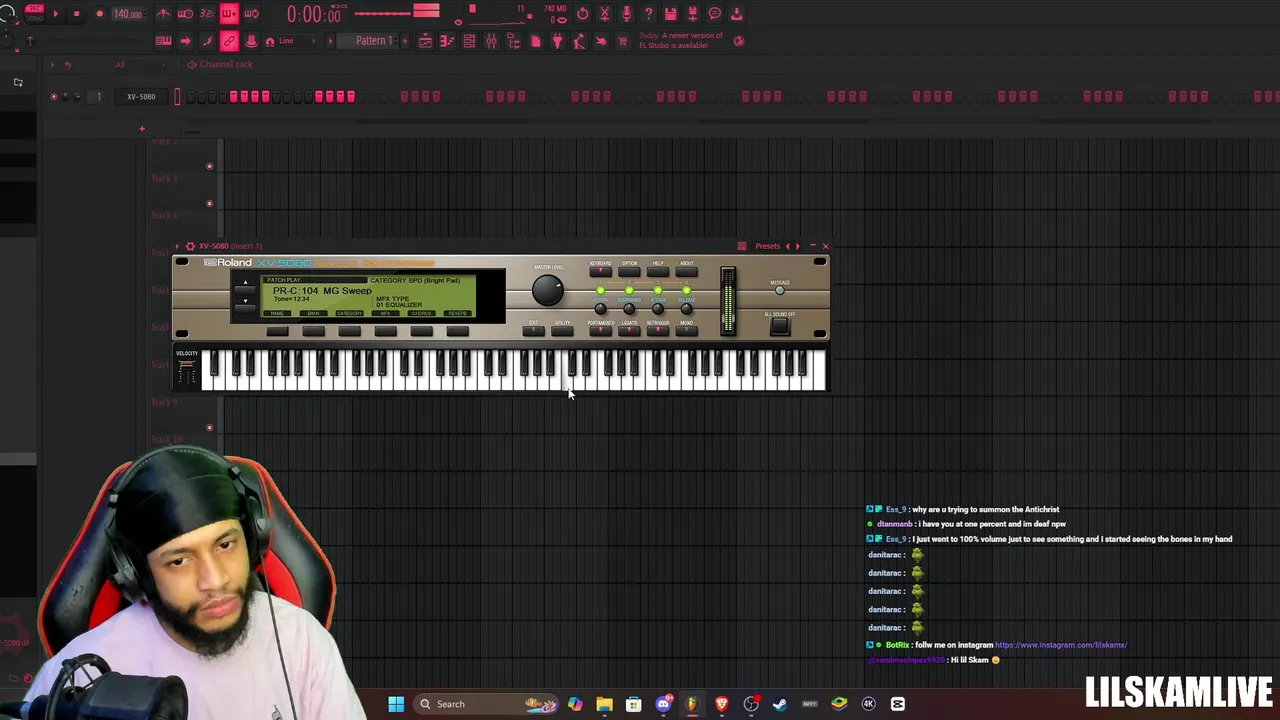Open help with the question mark icon

click(x=649, y=14)
